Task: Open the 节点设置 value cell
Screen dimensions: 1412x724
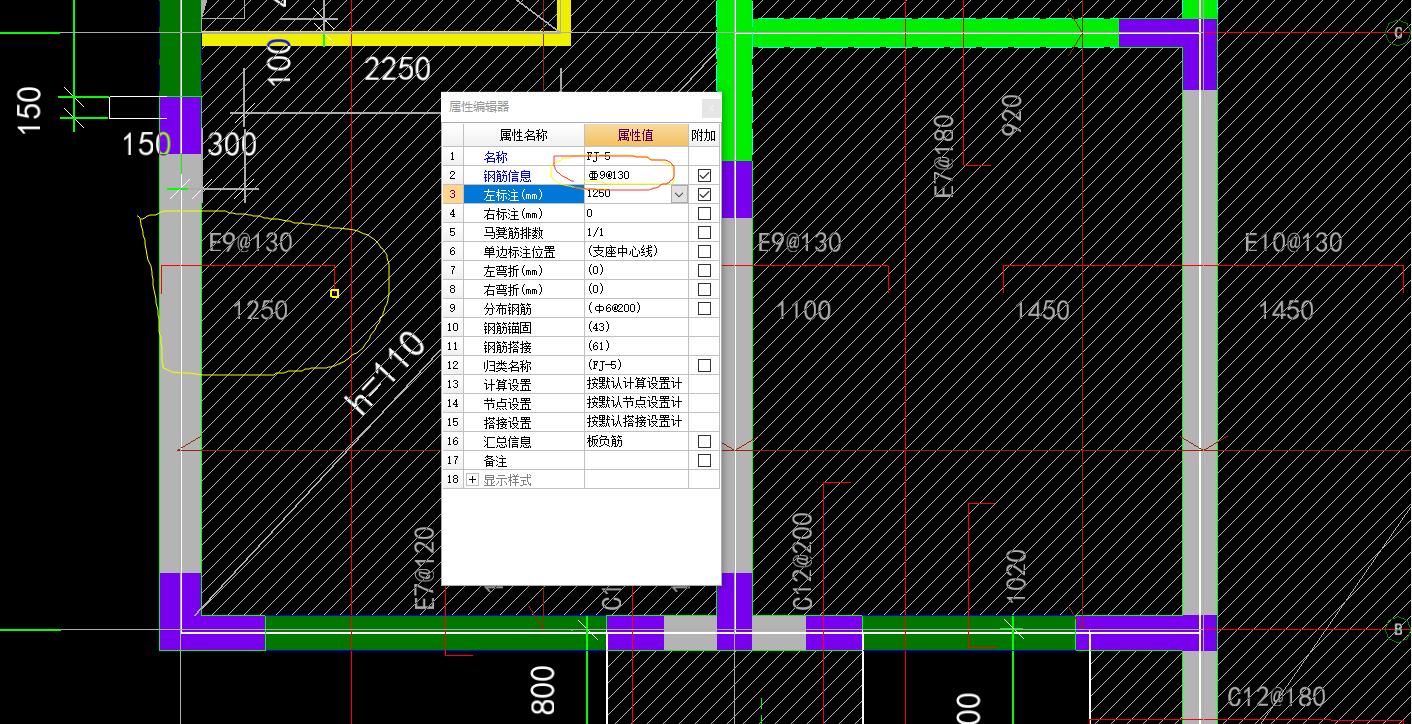Action: [636, 403]
